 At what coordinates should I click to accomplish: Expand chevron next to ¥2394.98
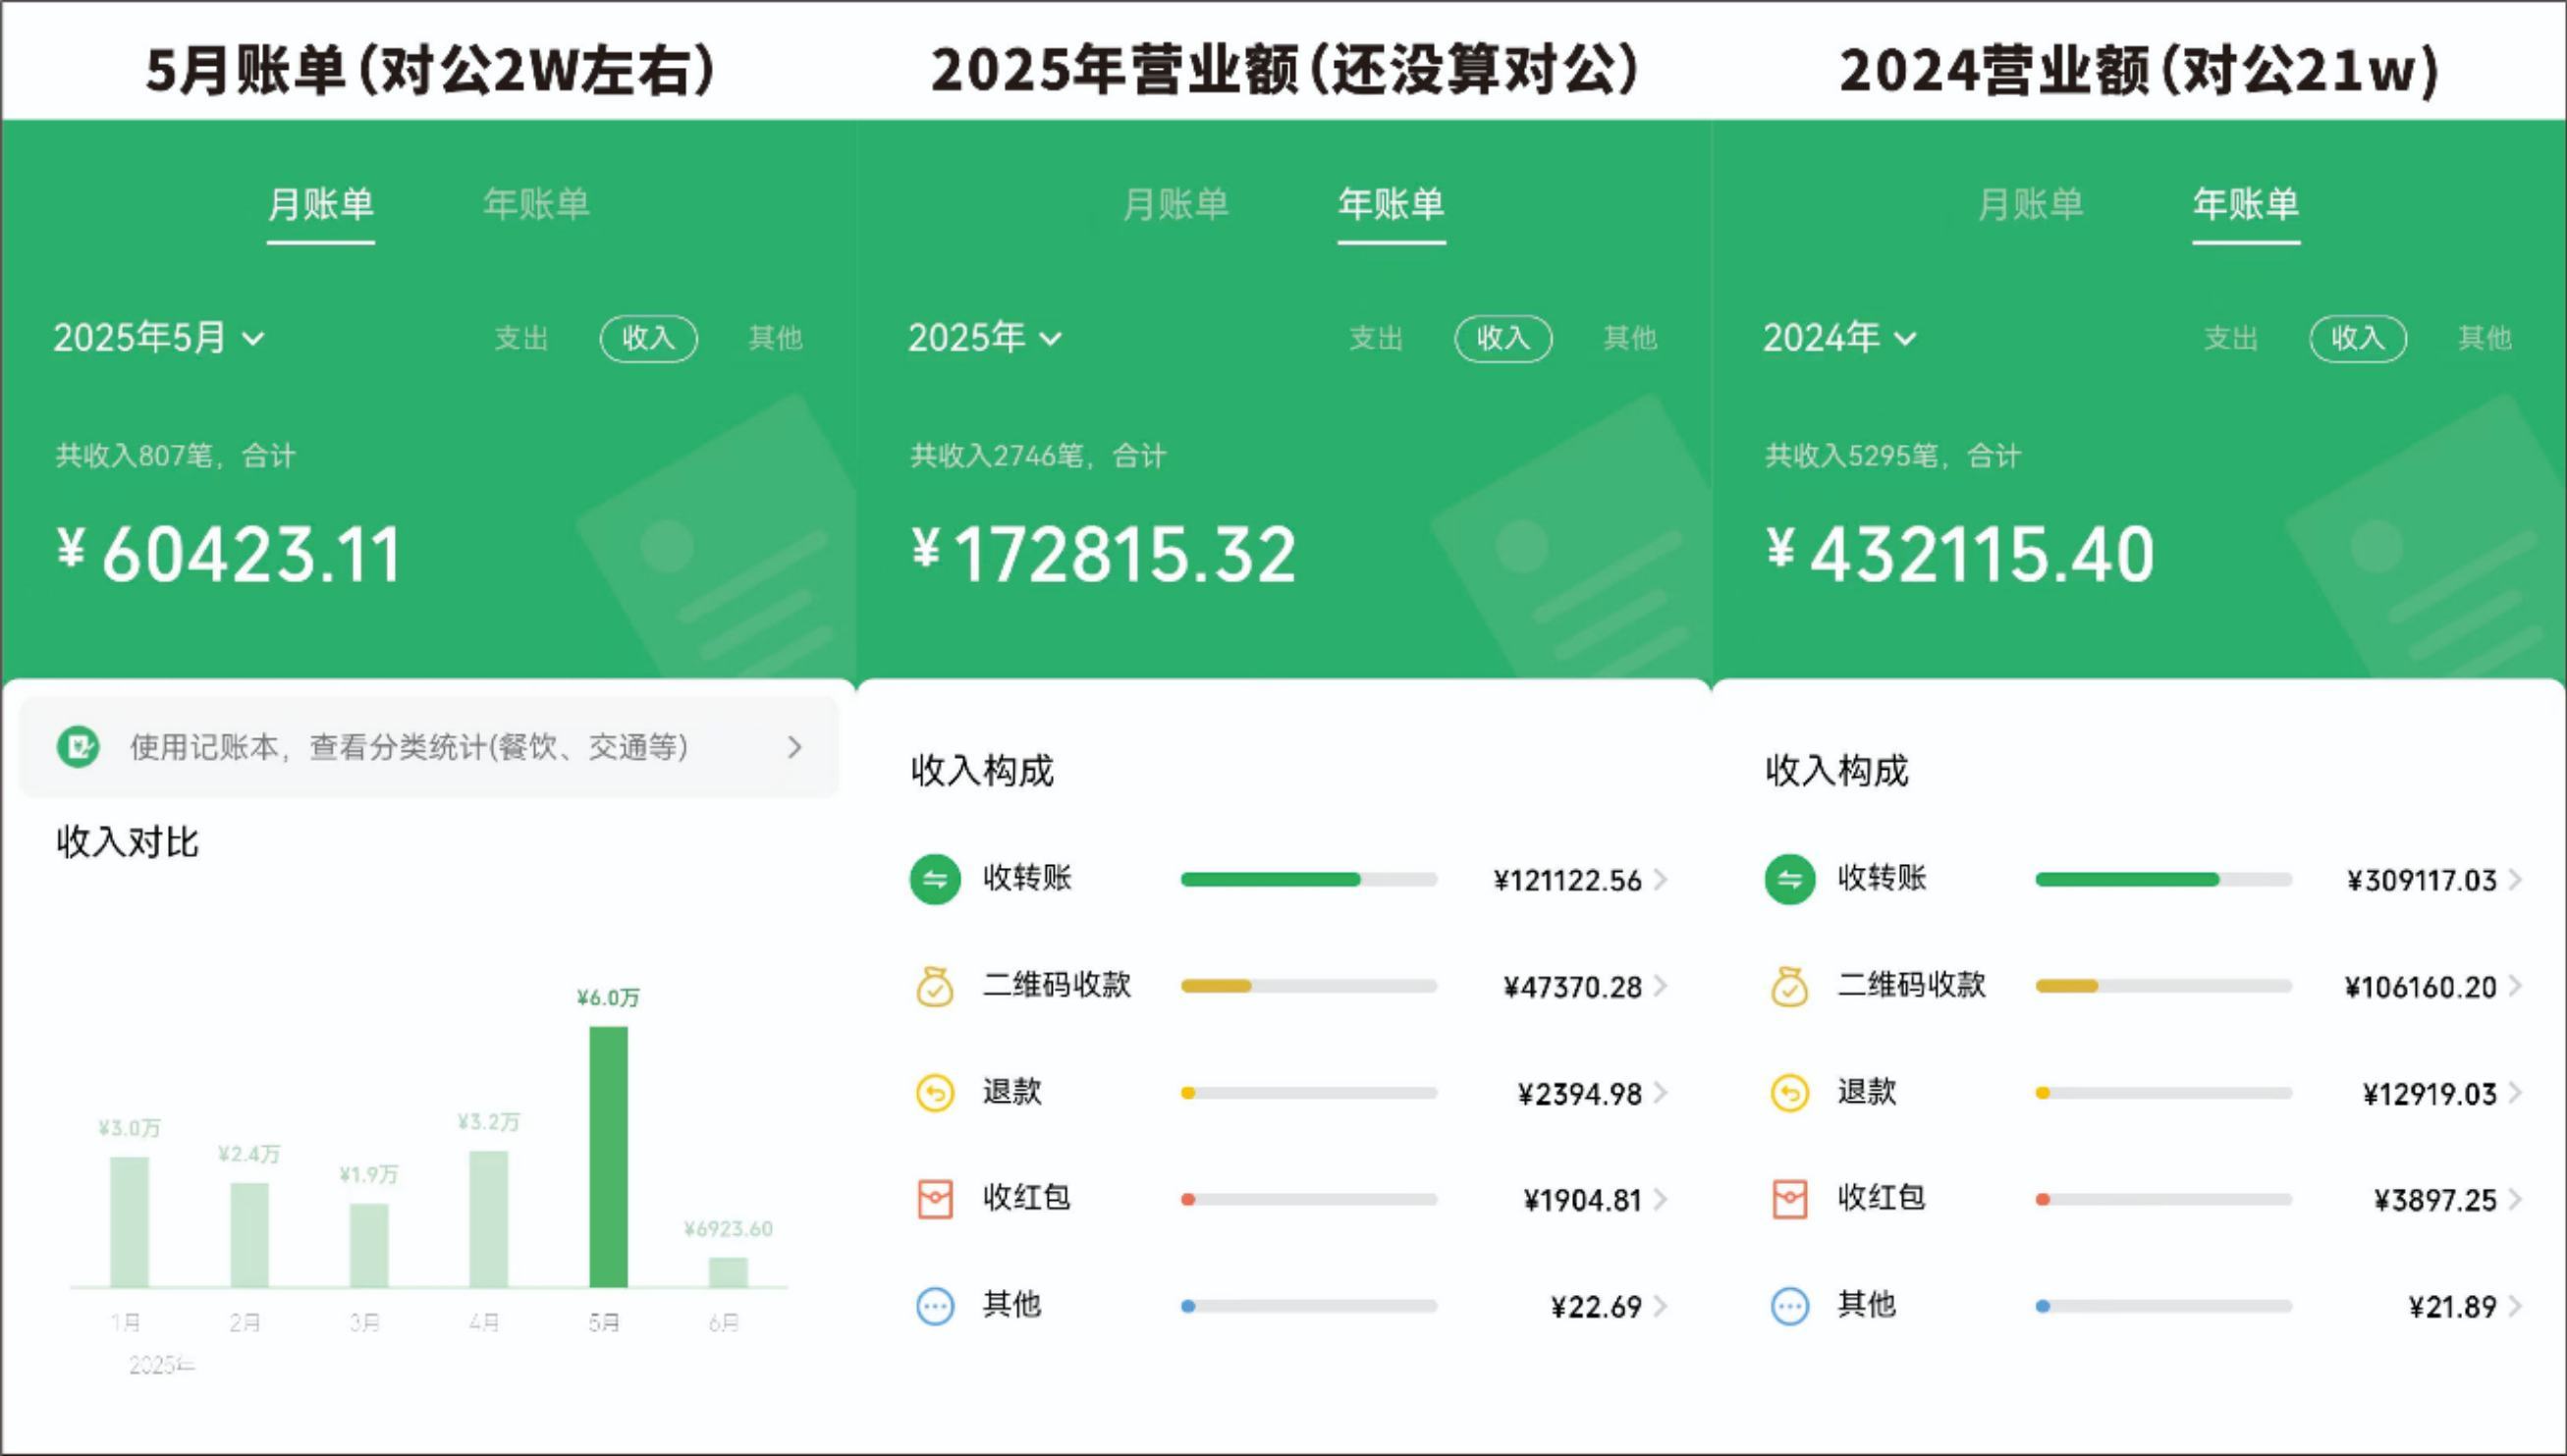pyautogui.click(x=1661, y=1093)
